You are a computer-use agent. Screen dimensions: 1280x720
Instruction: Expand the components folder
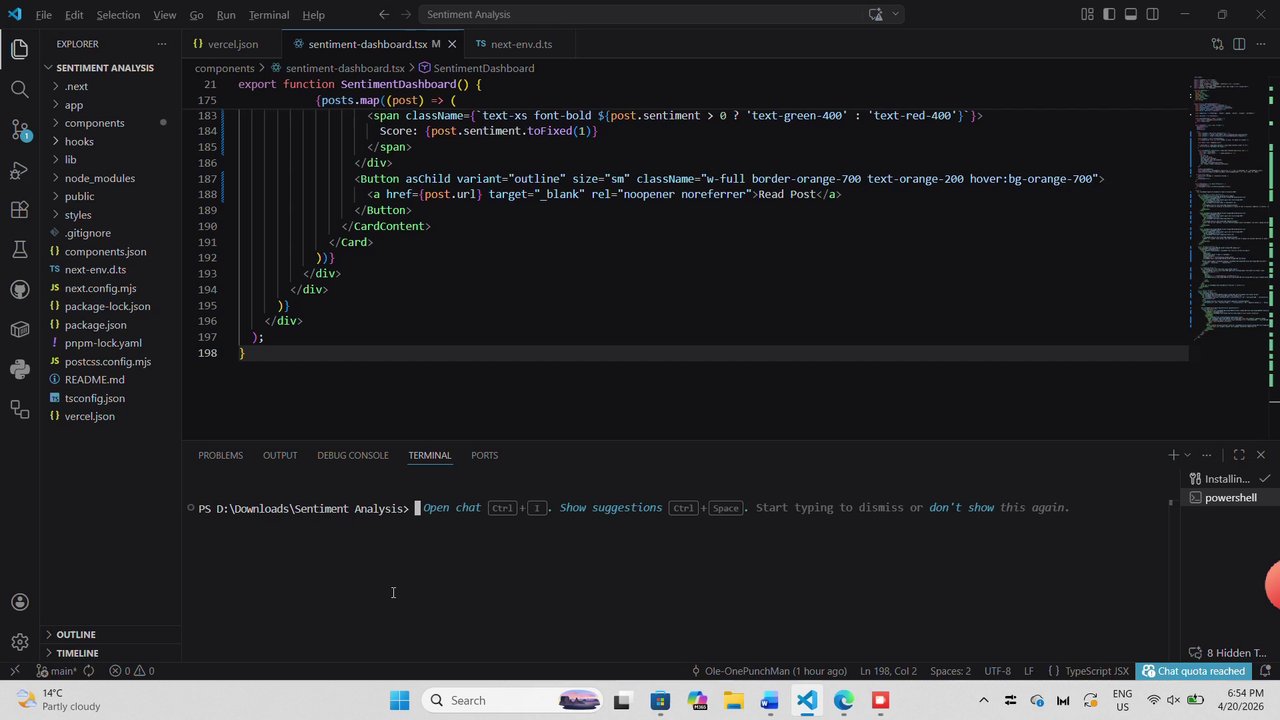coord(94,123)
